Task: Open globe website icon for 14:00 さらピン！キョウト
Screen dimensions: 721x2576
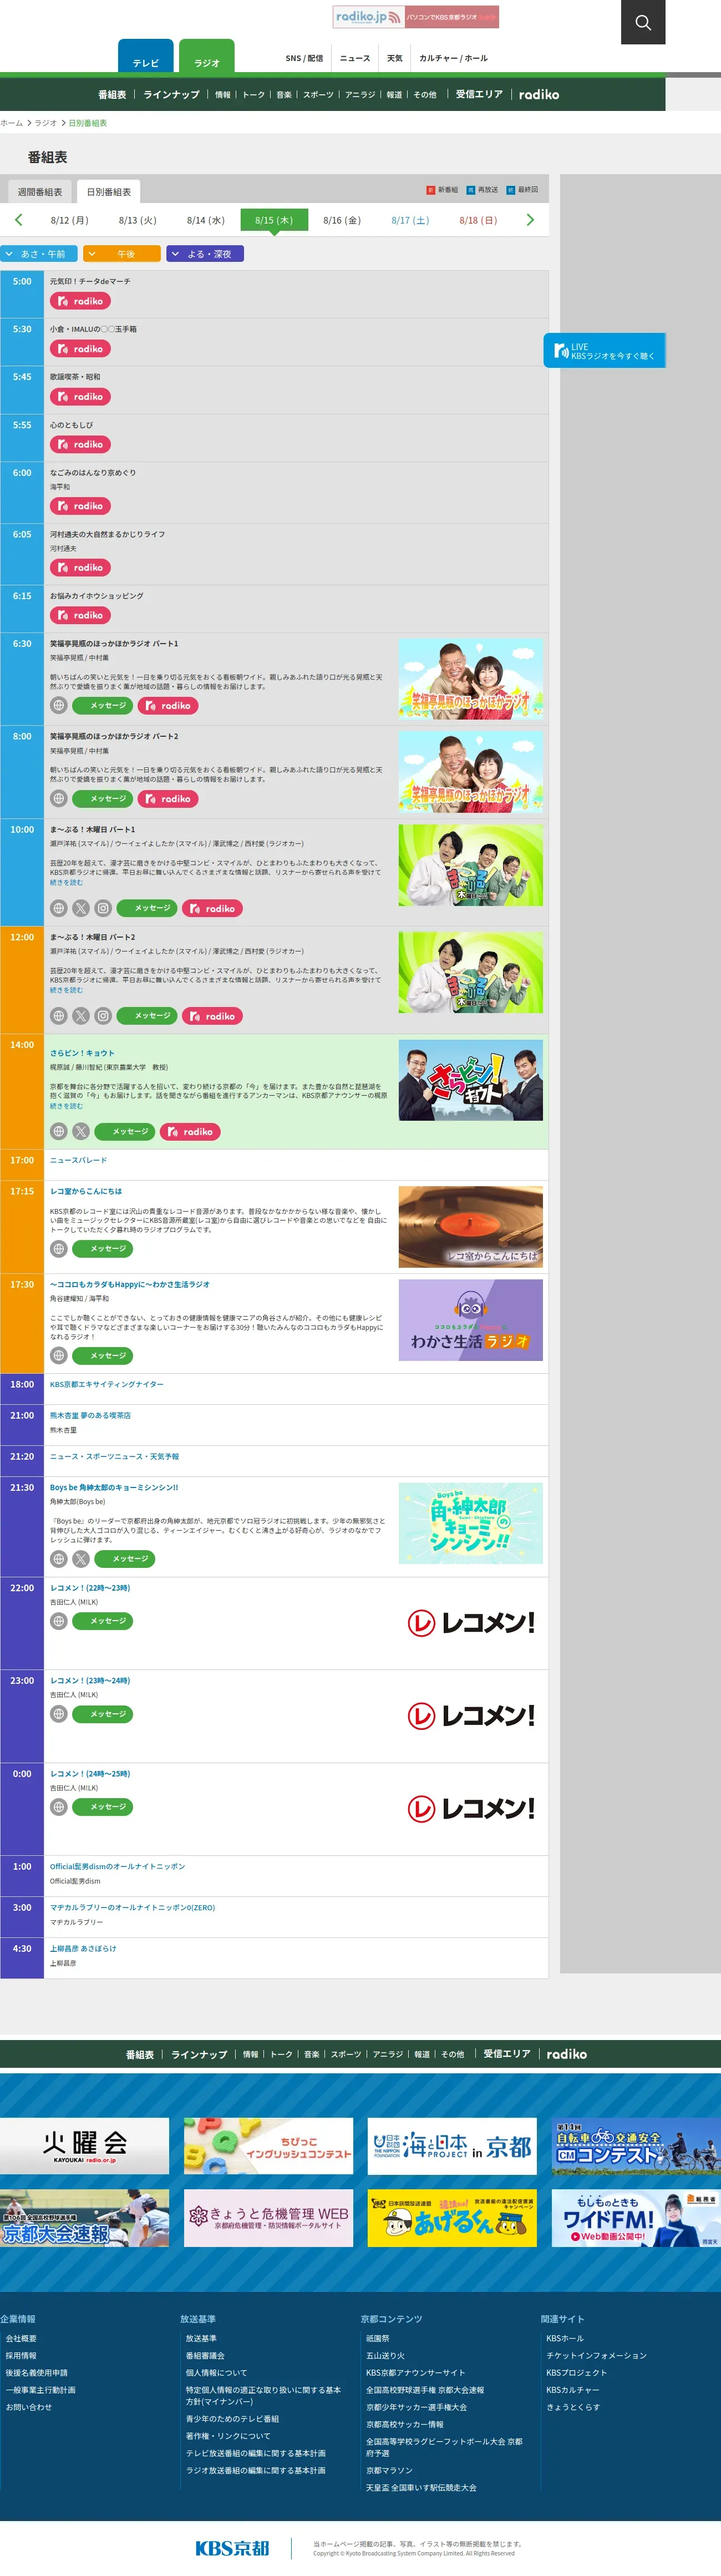Action: tap(59, 1131)
